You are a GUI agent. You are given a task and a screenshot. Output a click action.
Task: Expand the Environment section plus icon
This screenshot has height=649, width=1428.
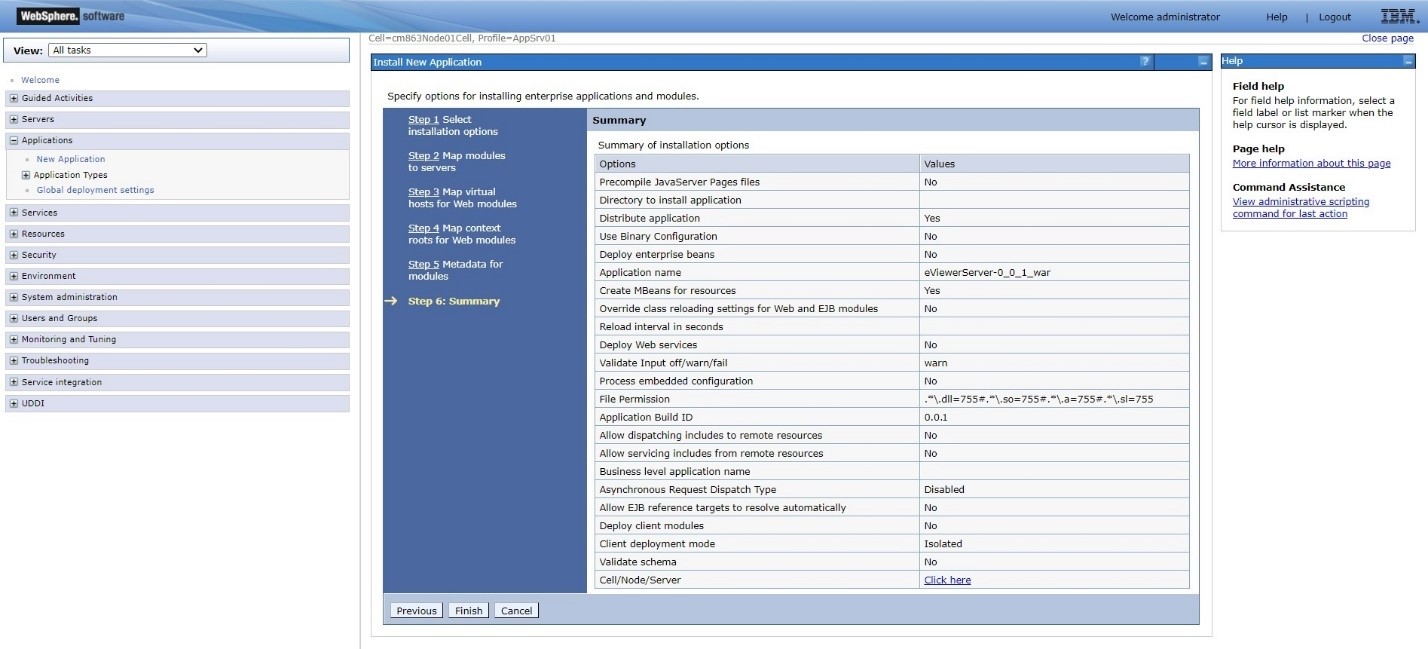(x=13, y=276)
